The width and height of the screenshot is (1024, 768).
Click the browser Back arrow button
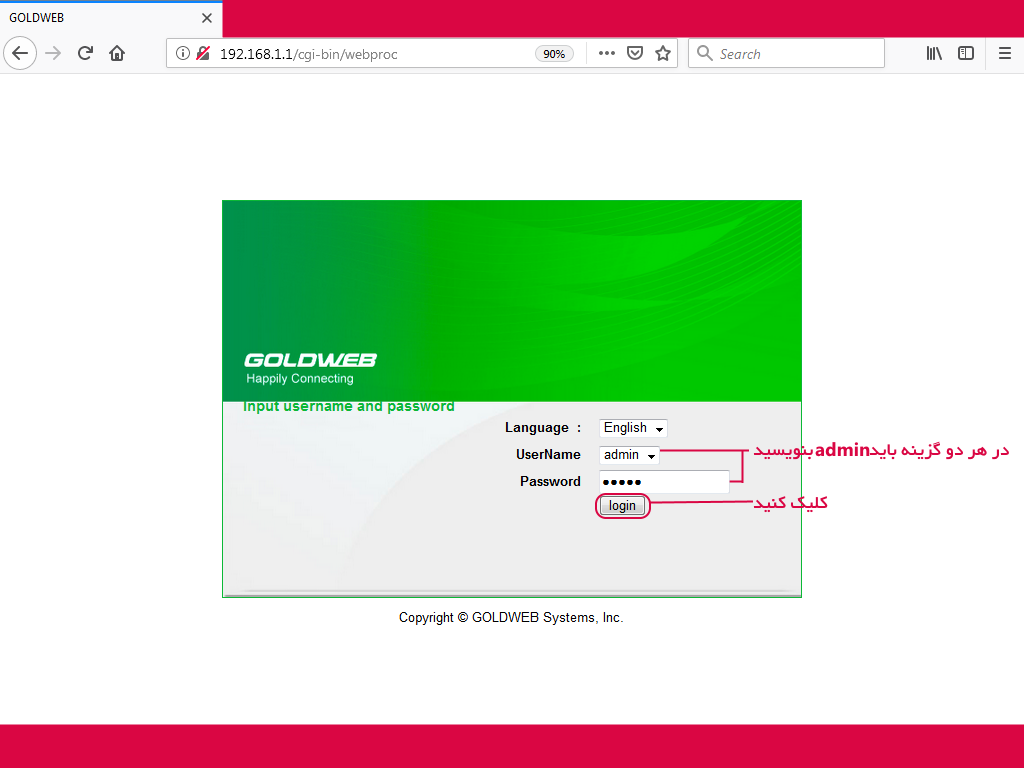click(20, 54)
